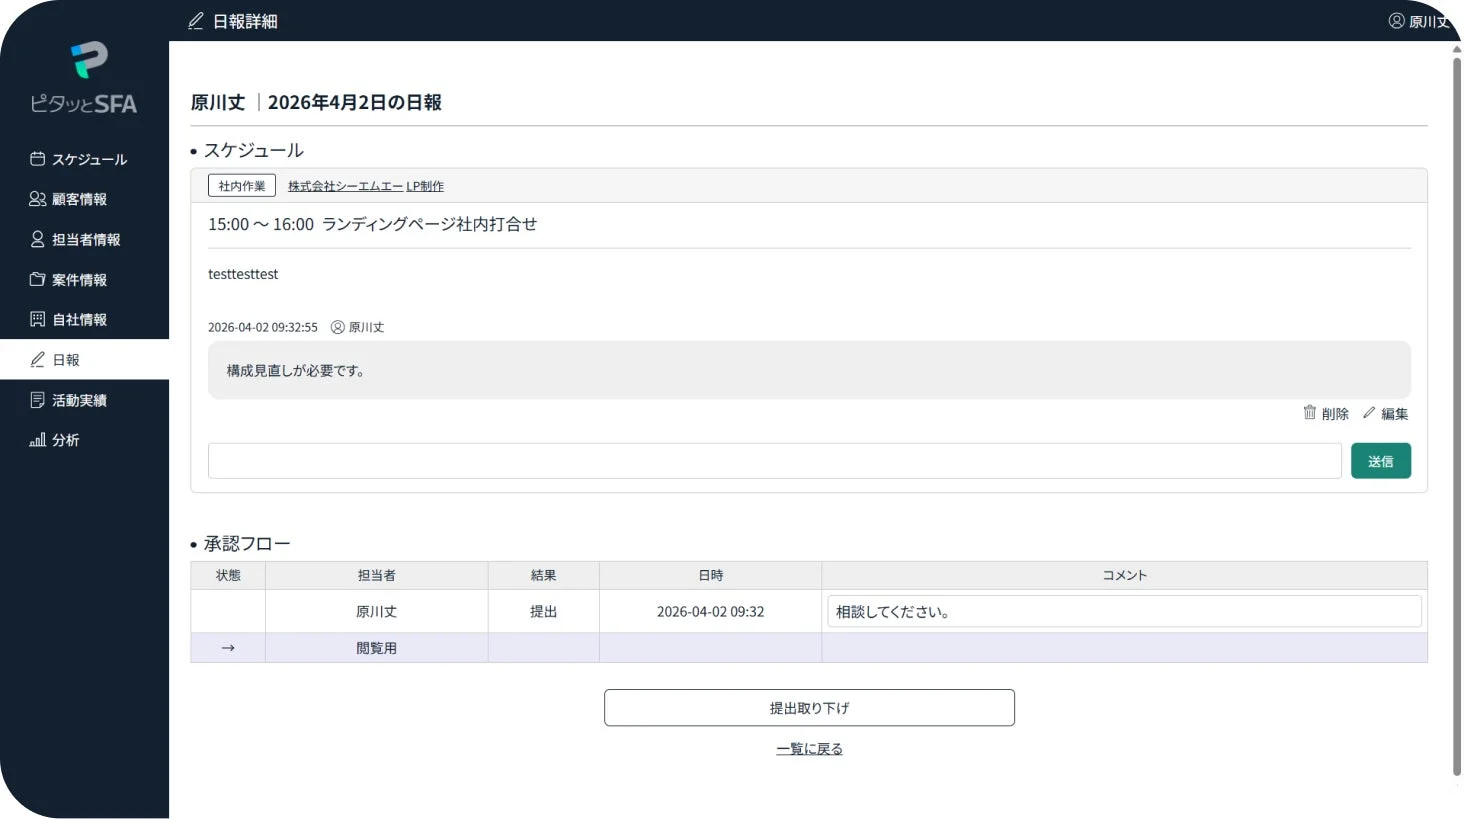This screenshot has width=1464, height=819.
Task: Select 日報 menu item in sidebar
Action: [x=84, y=359]
